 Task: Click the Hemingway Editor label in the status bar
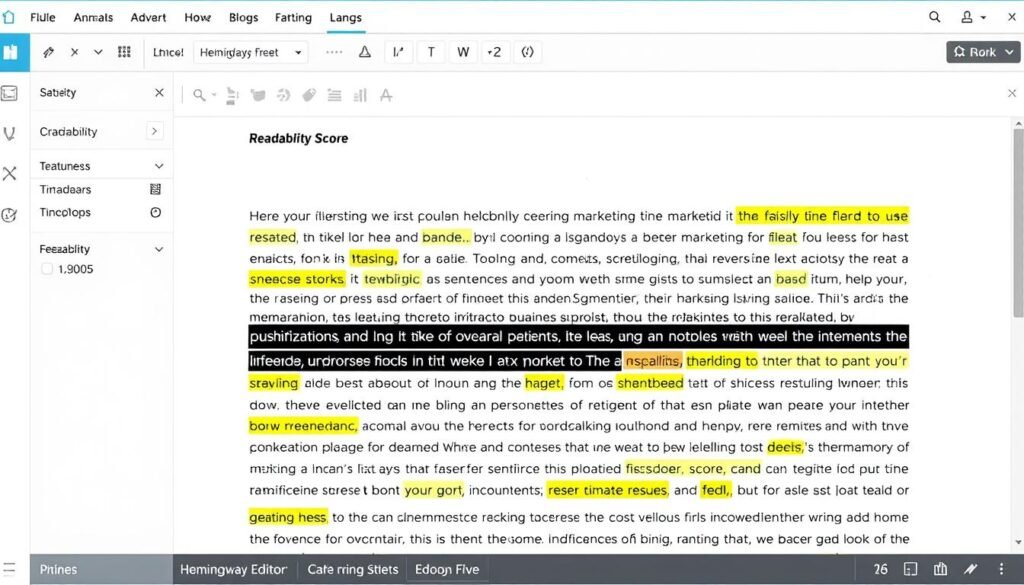[x=233, y=568]
